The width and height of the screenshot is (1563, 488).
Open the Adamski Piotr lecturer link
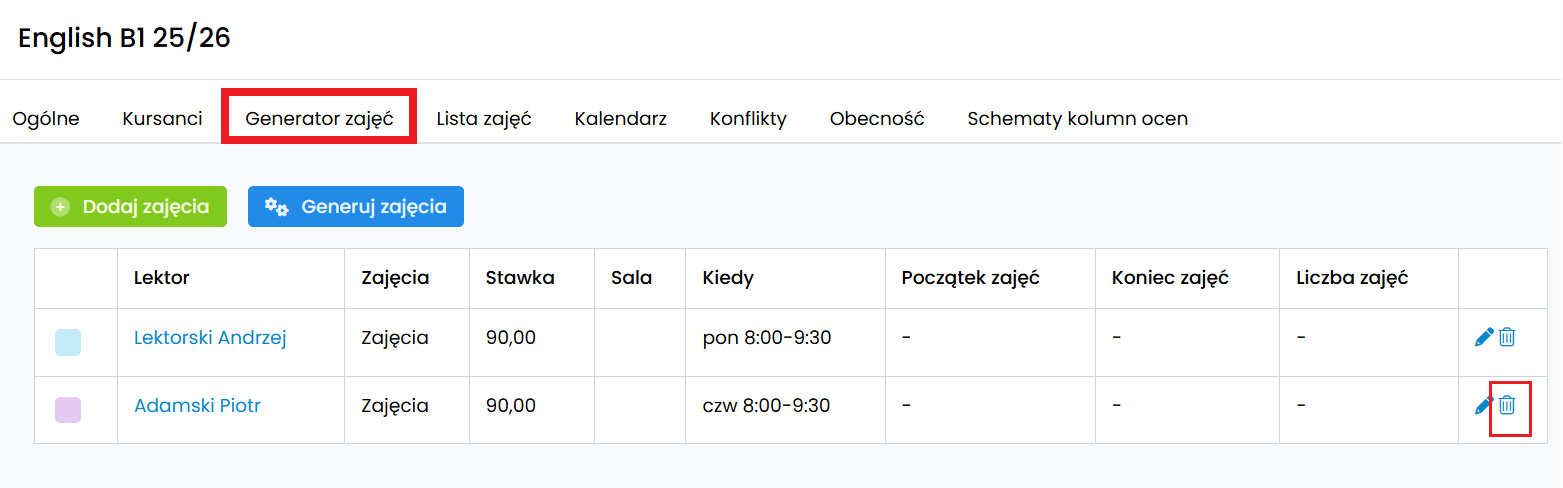pyautogui.click(x=197, y=406)
